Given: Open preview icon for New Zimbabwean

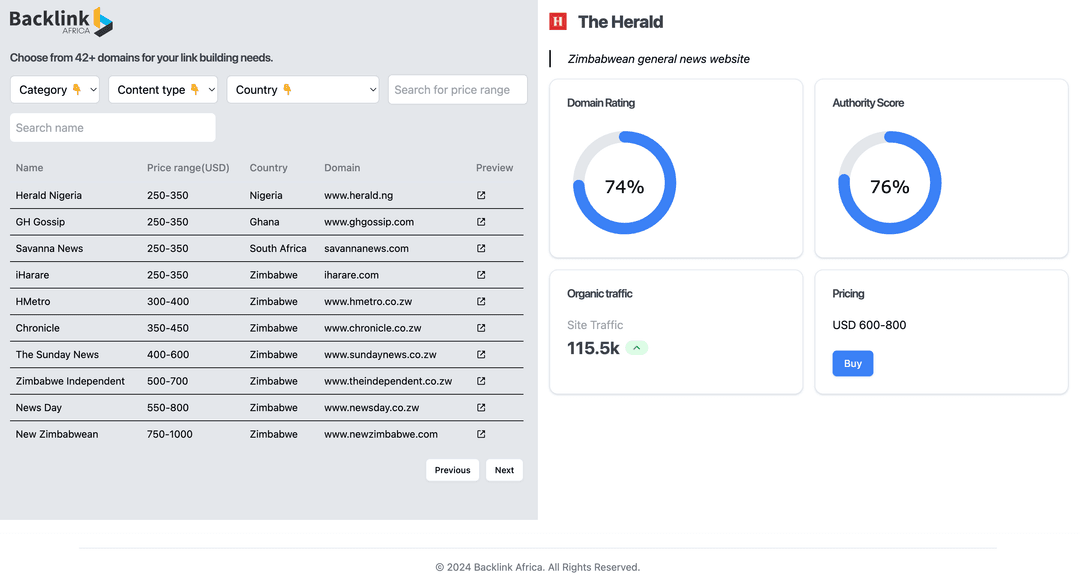Looking at the screenshot, I should (481, 434).
